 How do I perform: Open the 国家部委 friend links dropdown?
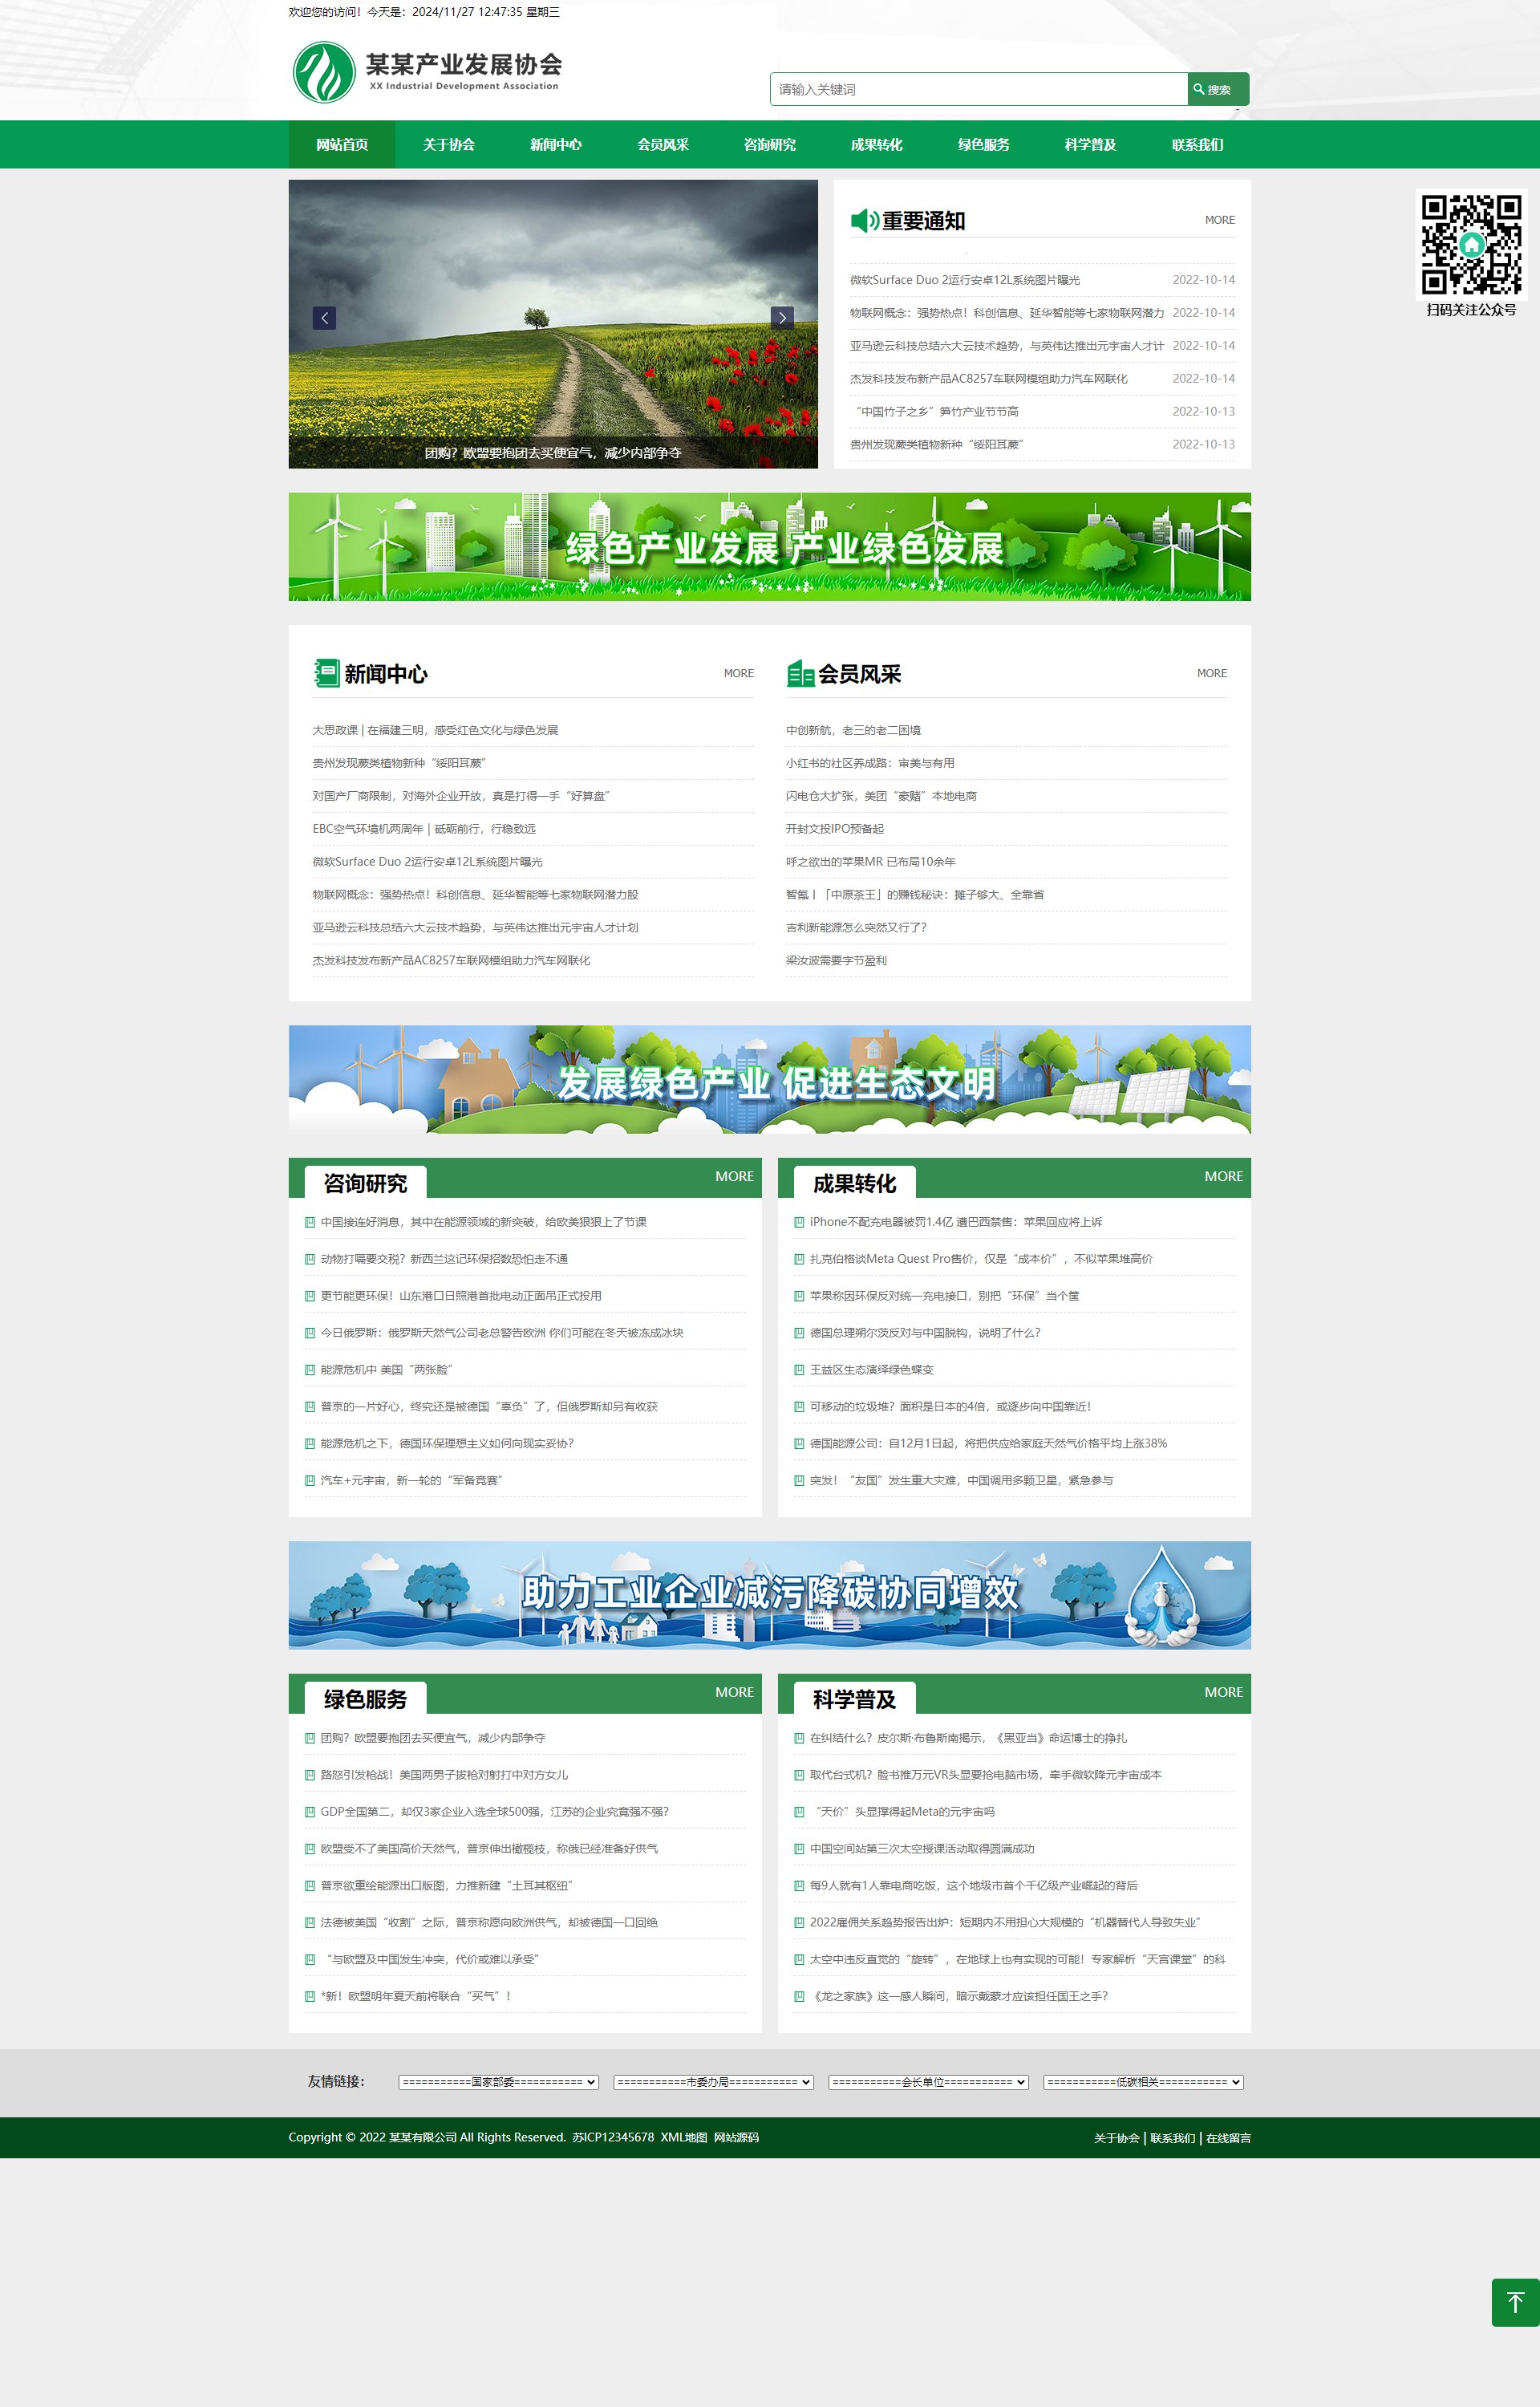[x=498, y=2082]
